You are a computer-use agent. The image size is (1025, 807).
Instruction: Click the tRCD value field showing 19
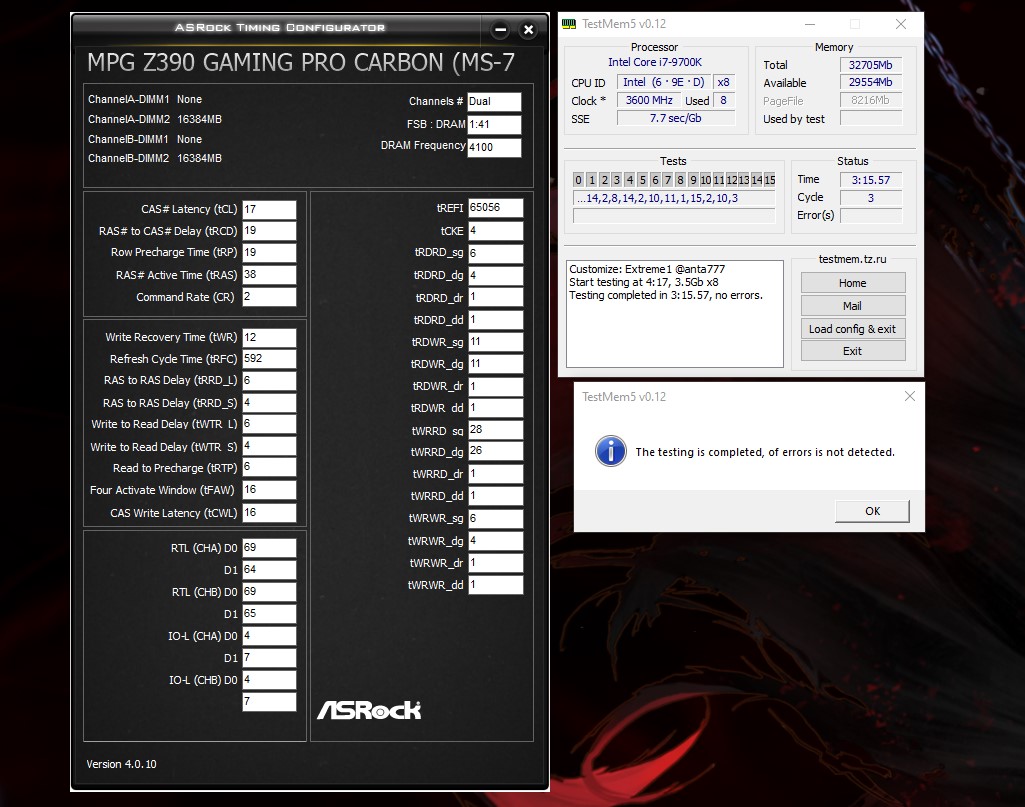tap(269, 231)
